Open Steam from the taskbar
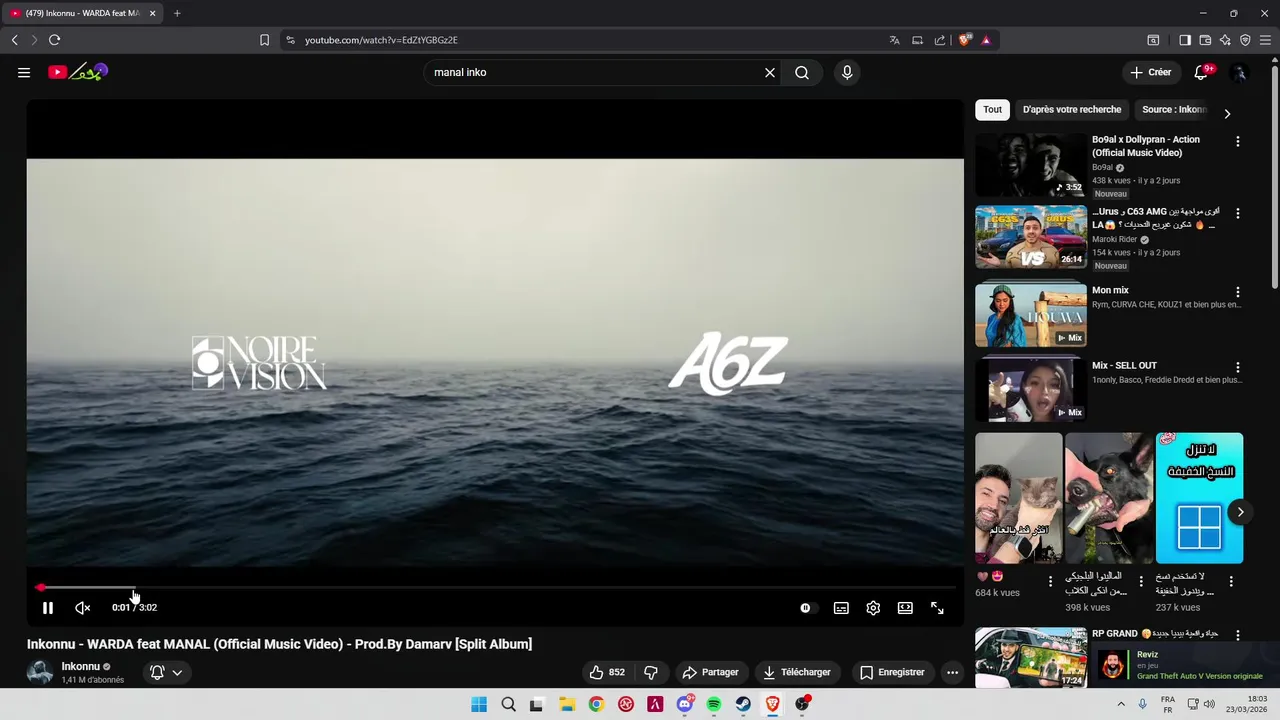The width and height of the screenshot is (1280, 720). click(x=743, y=704)
